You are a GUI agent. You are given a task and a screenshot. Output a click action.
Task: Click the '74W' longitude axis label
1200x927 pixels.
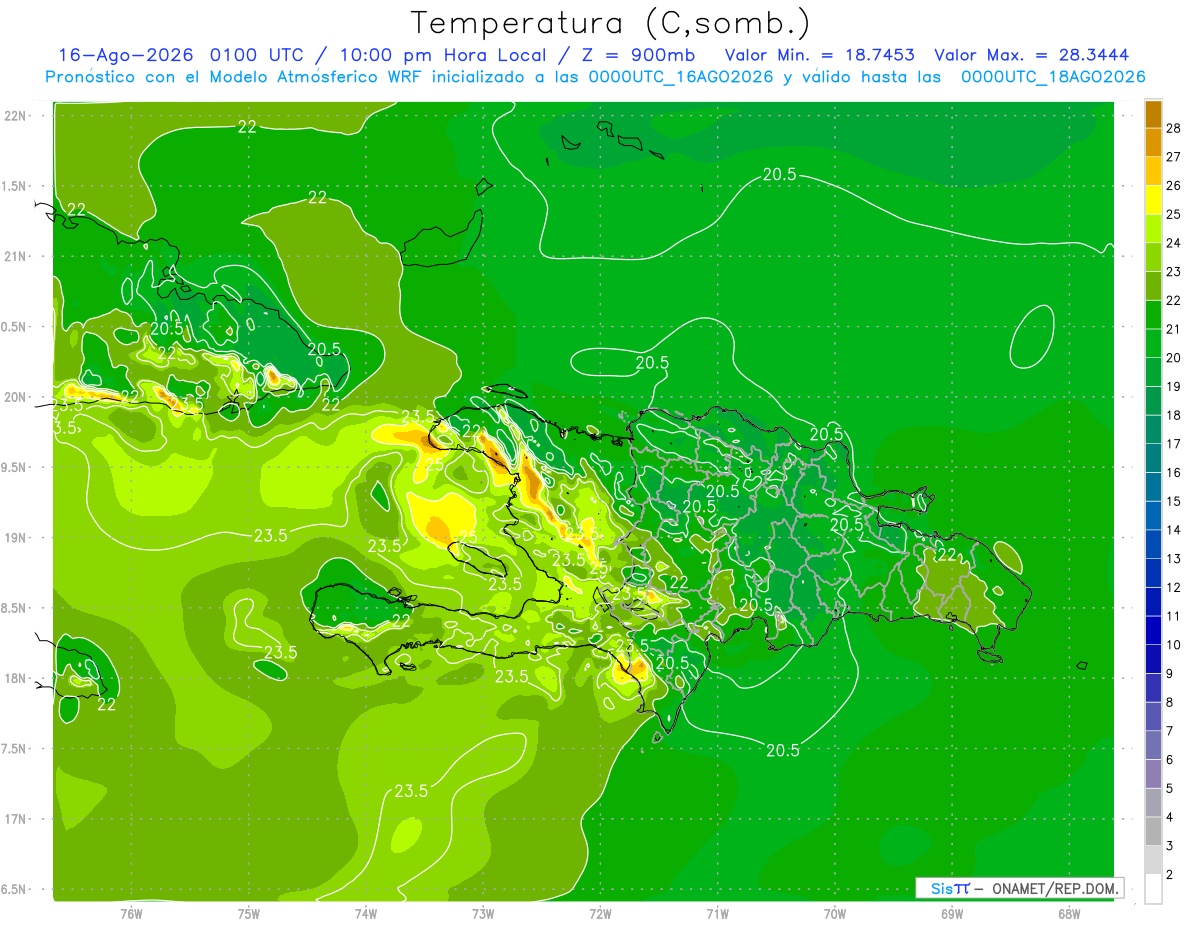(x=366, y=912)
